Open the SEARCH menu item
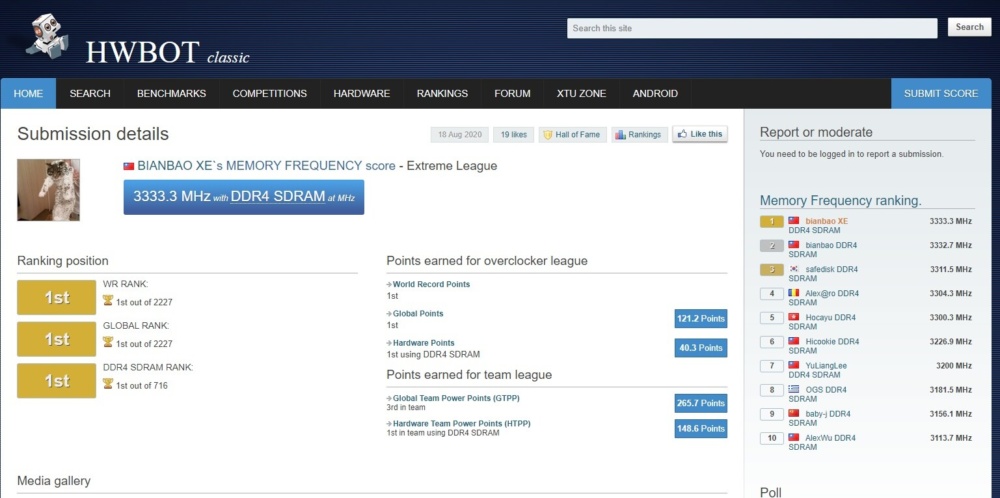 [x=90, y=94]
